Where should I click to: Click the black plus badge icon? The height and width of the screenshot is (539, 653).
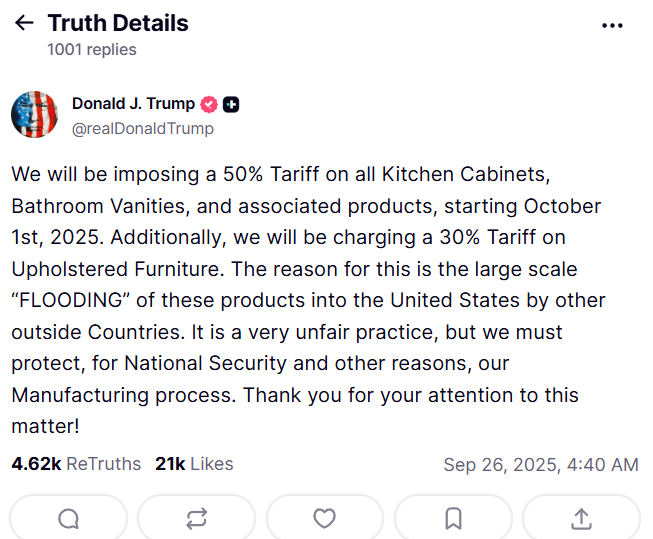[231, 104]
